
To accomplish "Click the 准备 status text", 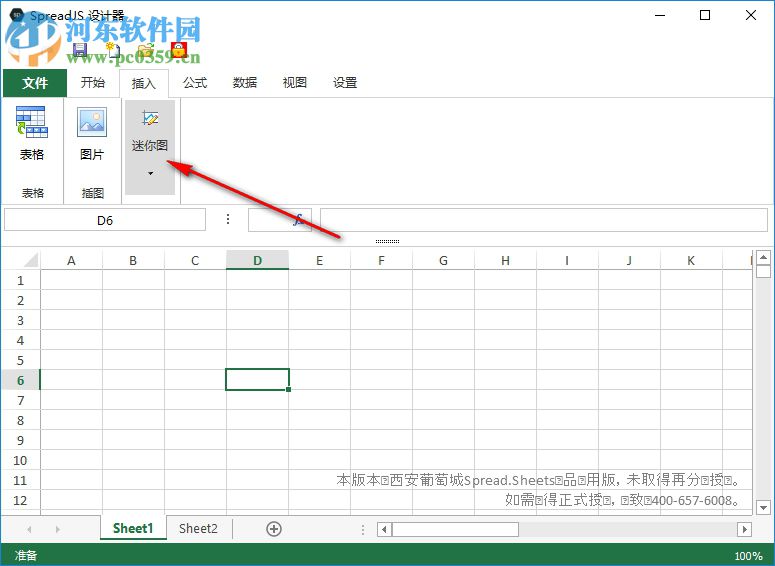I will click(26, 556).
